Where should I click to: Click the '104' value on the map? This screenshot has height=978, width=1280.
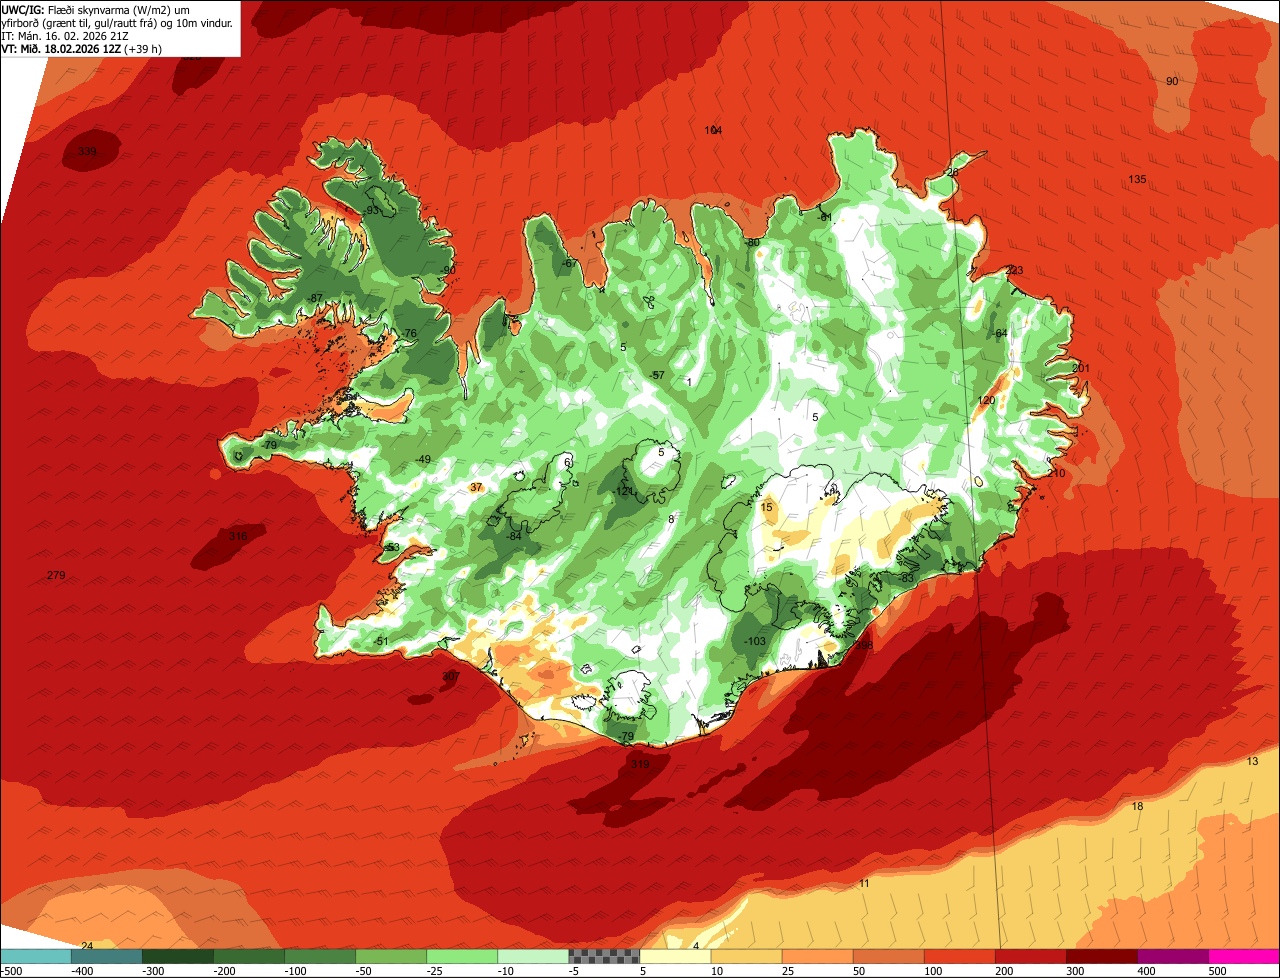point(713,131)
